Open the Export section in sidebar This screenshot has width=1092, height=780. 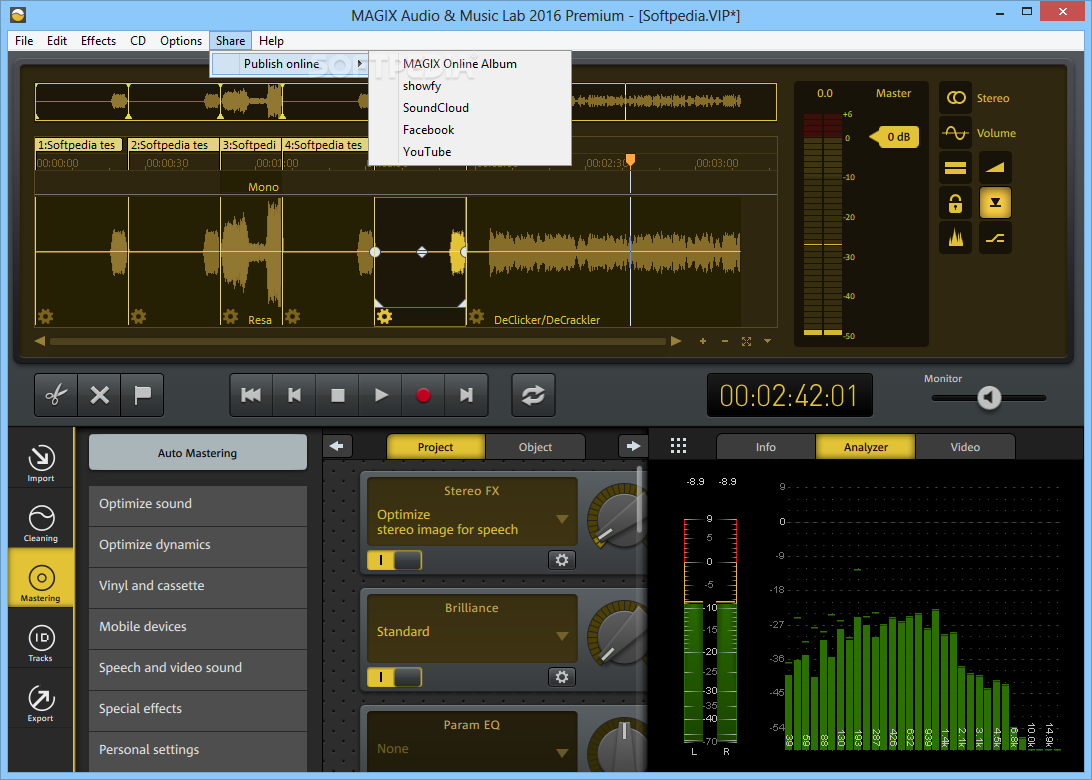[40, 703]
